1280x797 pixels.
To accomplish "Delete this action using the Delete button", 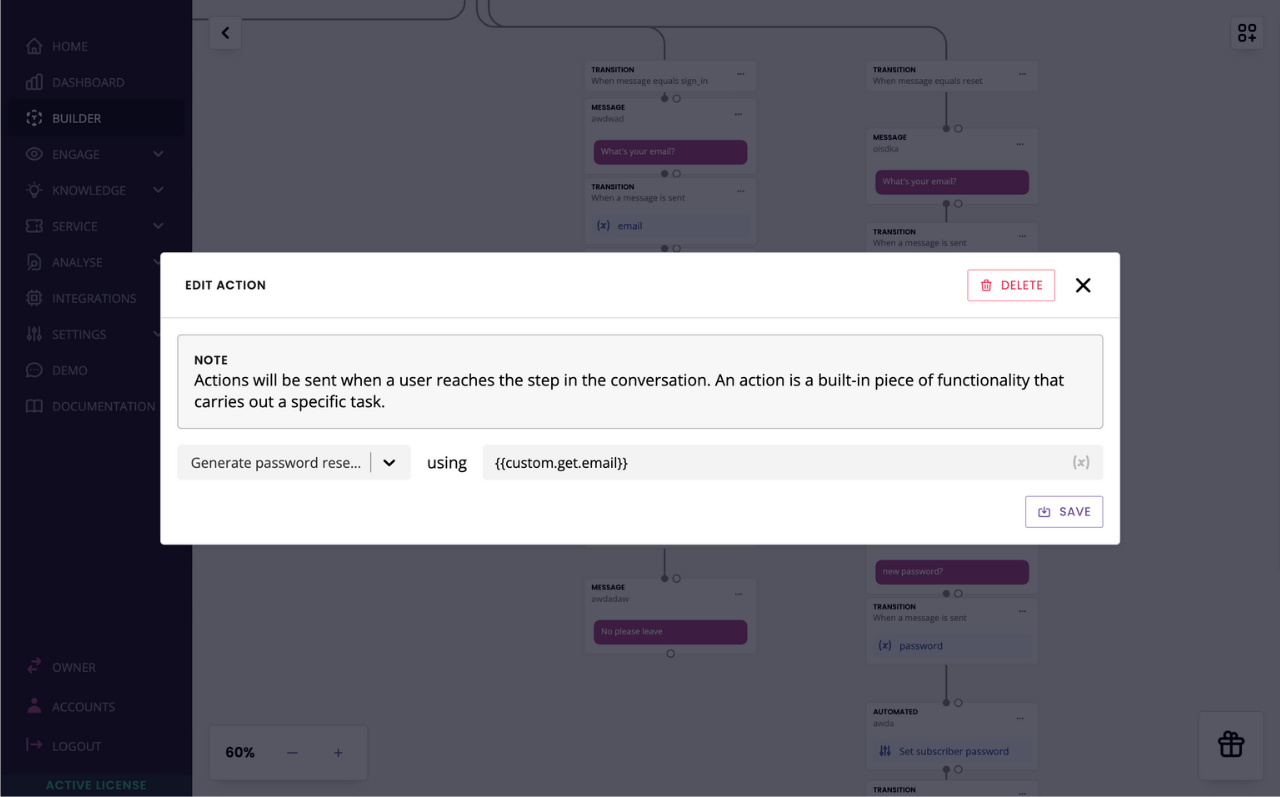I will 1011,285.
